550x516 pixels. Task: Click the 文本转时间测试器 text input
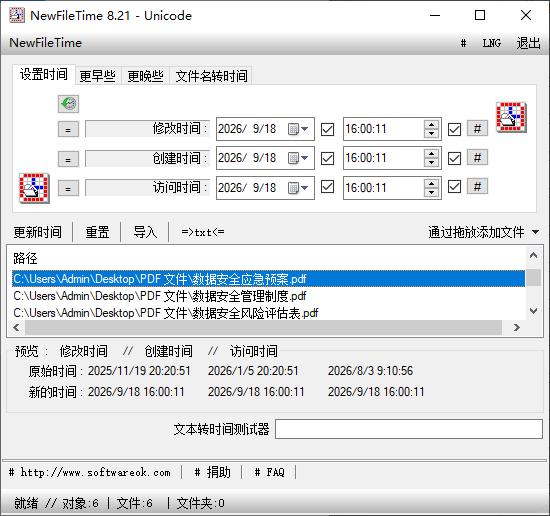409,429
